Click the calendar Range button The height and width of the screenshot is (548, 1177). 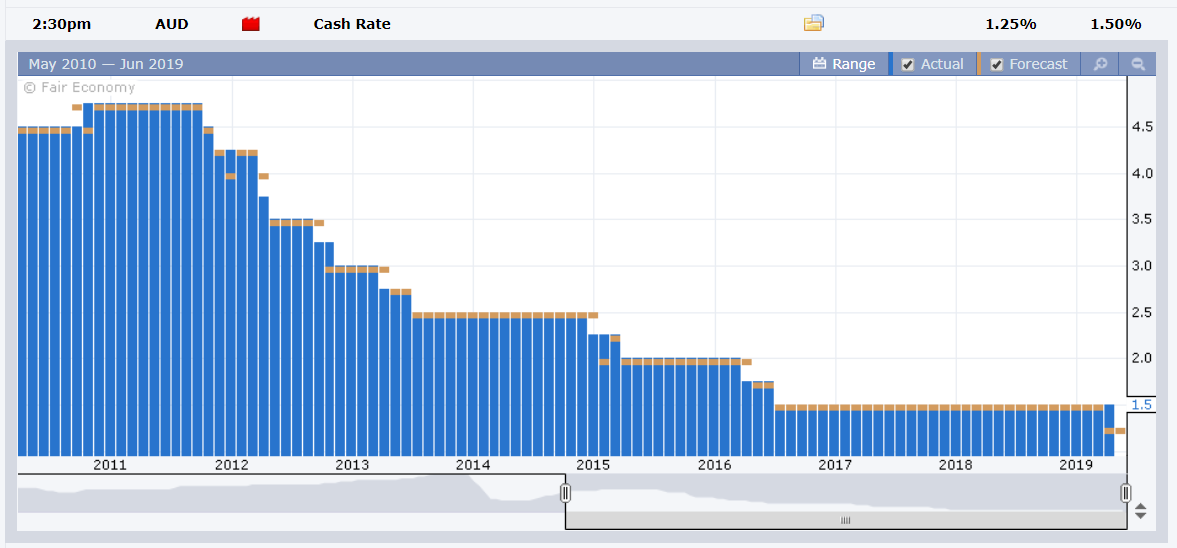coord(844,64)
